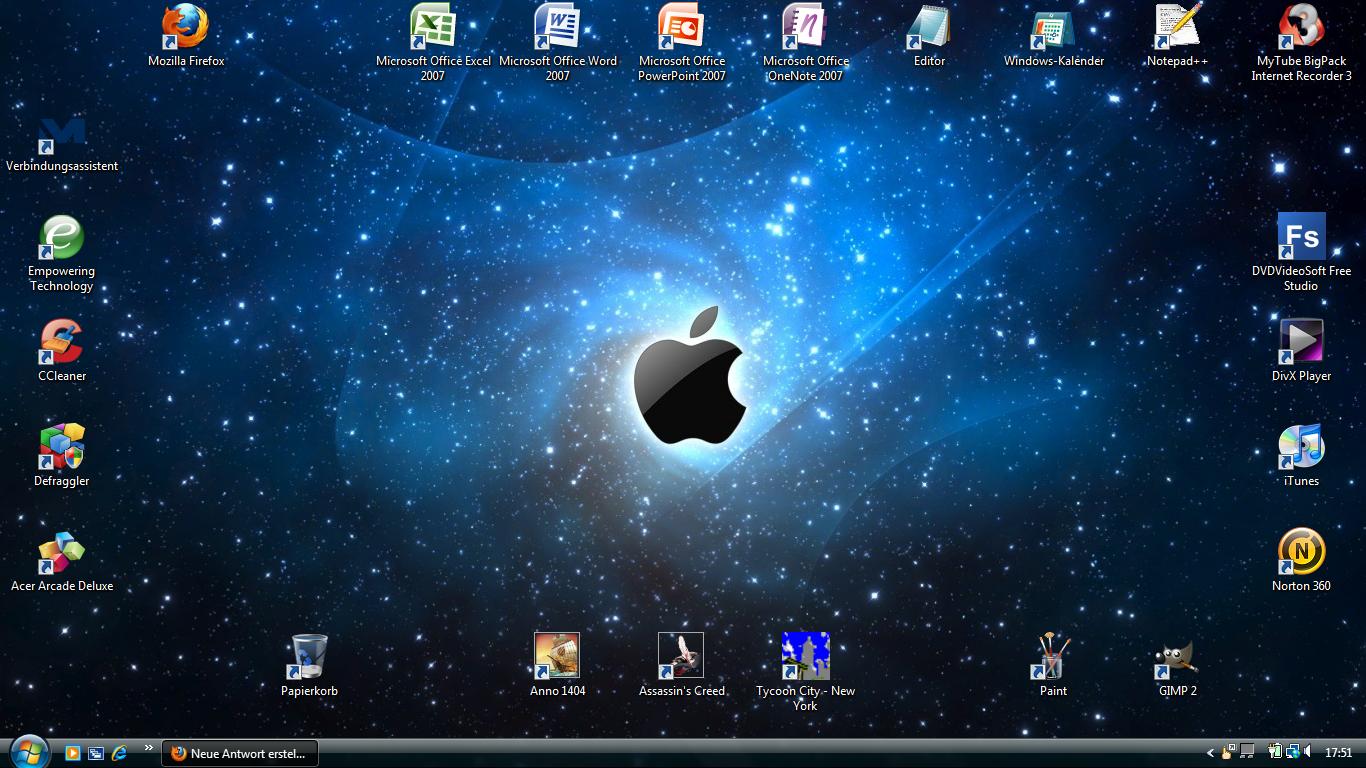Image resolution: width=1366 pixels, height=768 pixels.
Task: Click the Switch between windows Quick Launch icon
Action: point(96,753)
